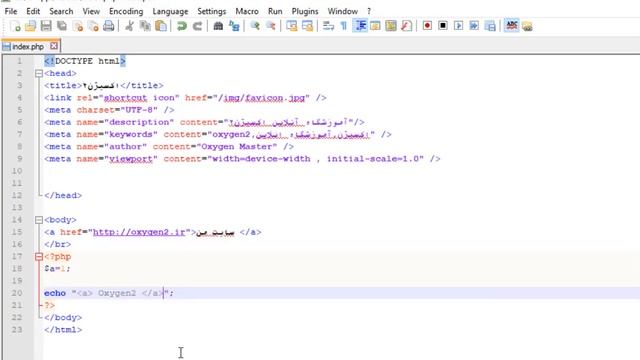Viewport: 640px width, 360px height.
Task: Toggle the Document Map icon
Action: click(391, 26)
